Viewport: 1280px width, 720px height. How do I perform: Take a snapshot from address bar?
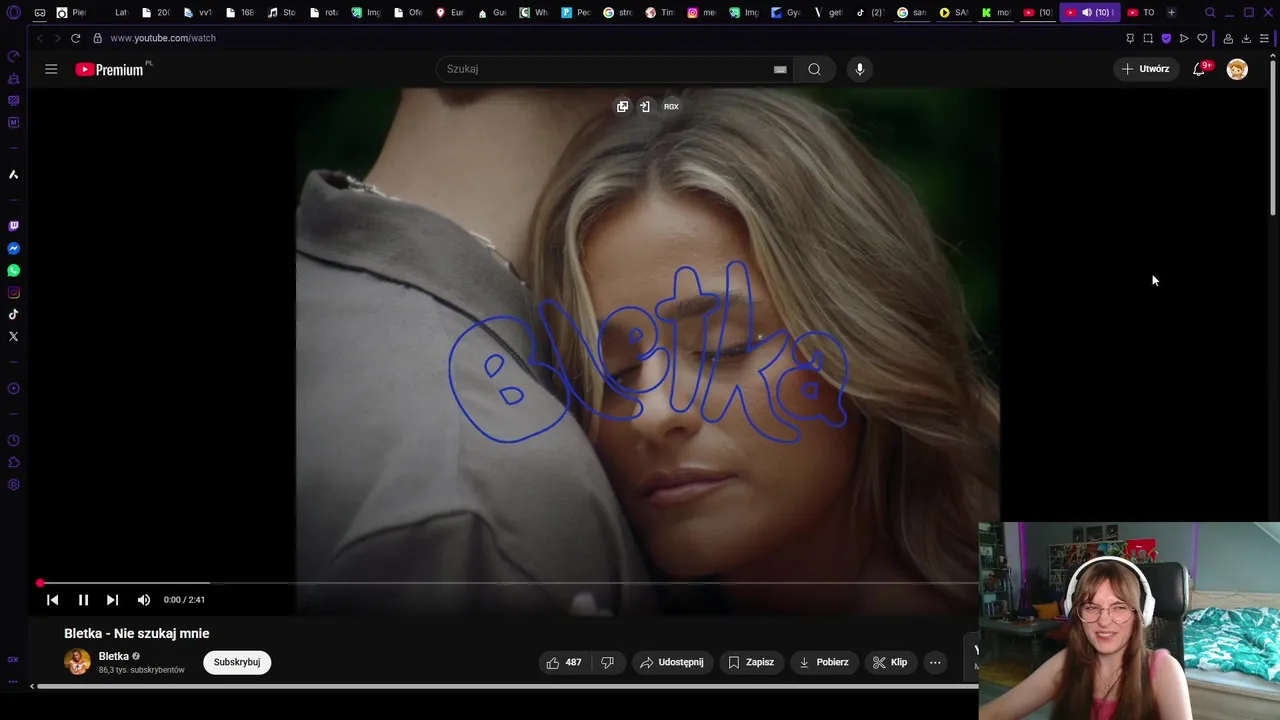(1148, 38)
